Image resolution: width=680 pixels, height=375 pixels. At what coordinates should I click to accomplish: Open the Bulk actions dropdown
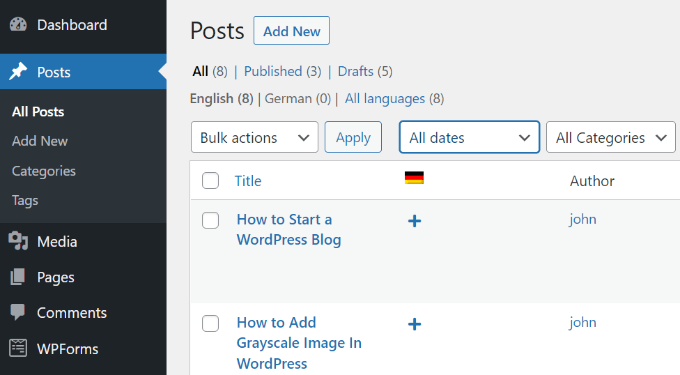point(255,137)
